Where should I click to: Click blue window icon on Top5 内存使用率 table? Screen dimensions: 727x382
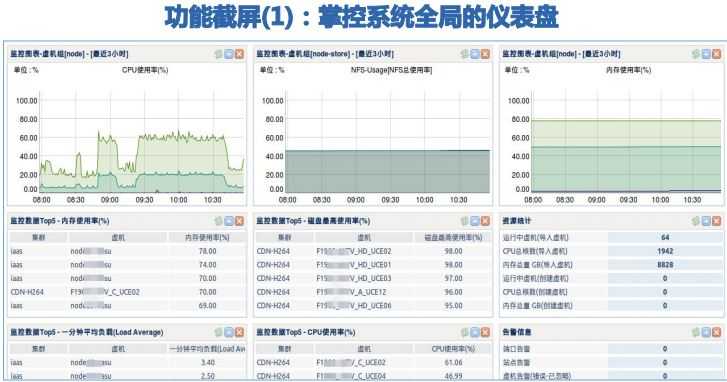pyautogui.click(x=229, y=221)
